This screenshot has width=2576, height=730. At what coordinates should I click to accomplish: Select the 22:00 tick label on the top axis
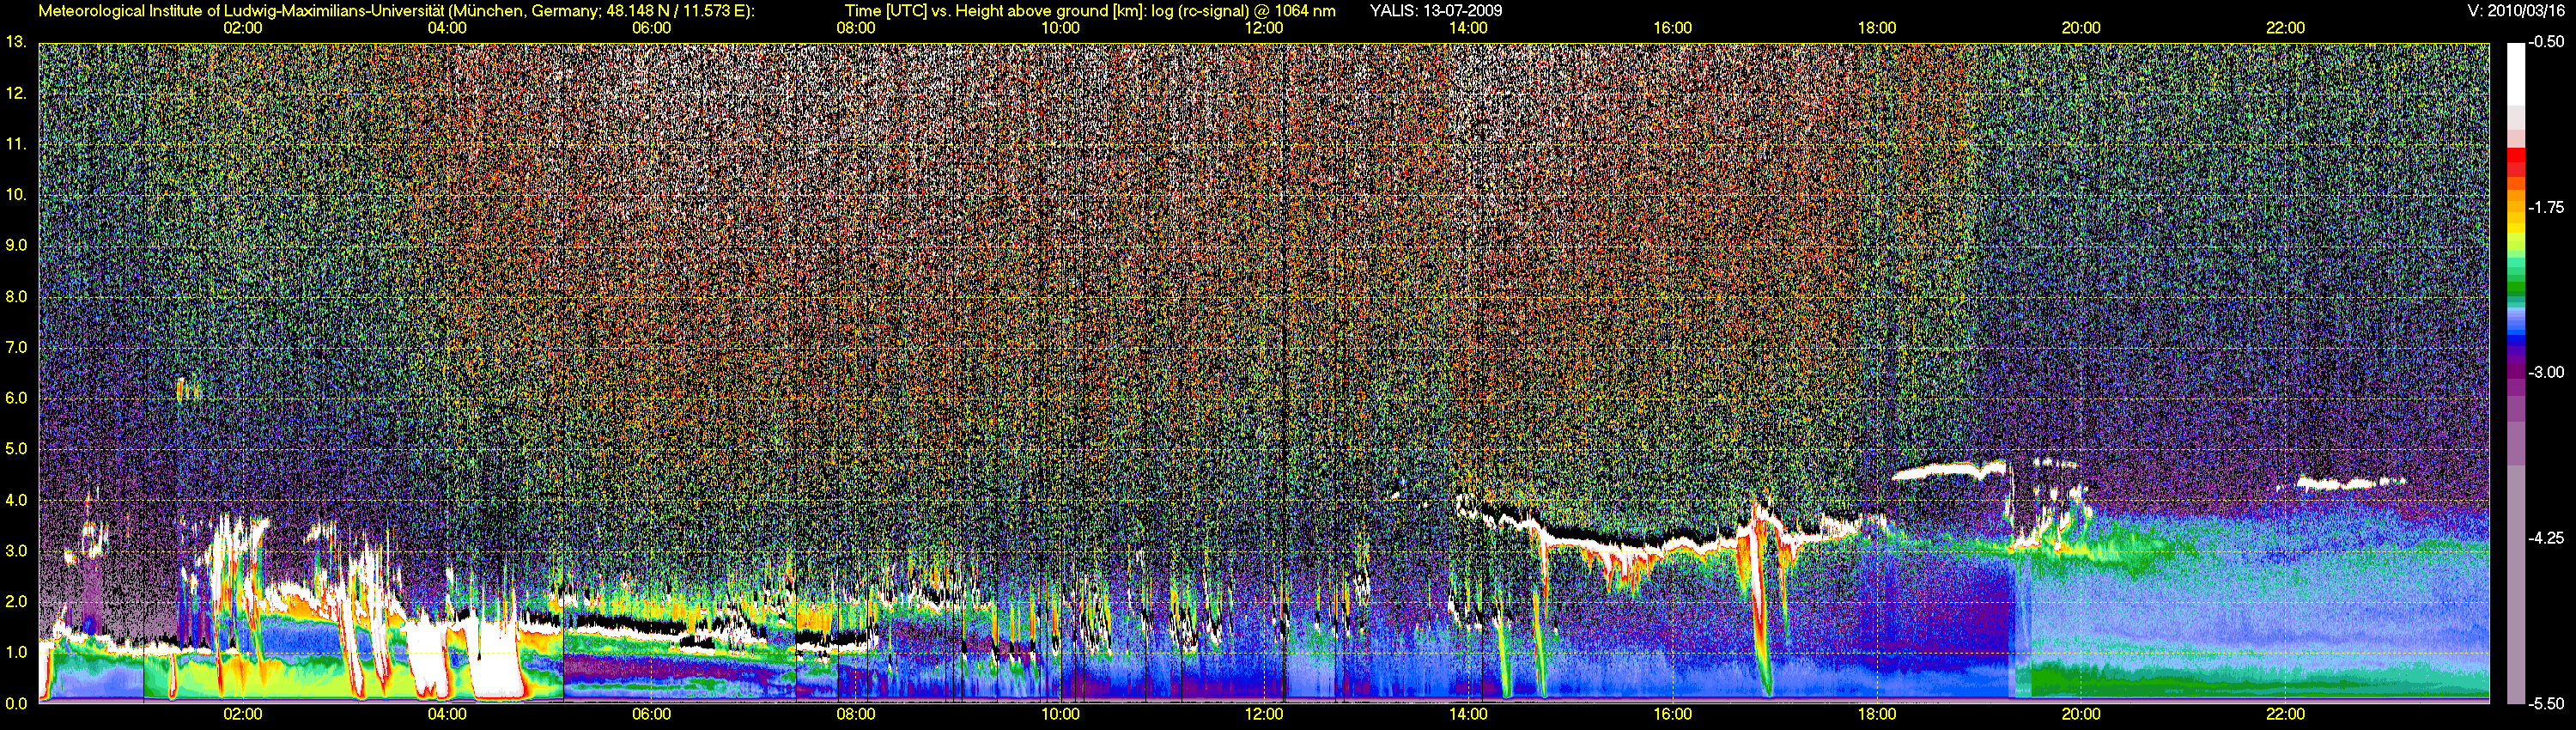click(2285, 28)
